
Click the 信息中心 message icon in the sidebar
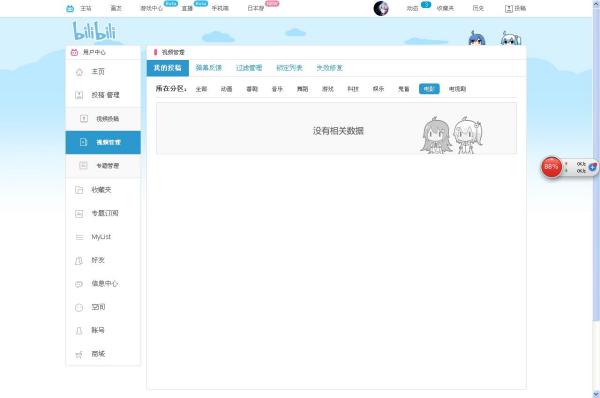tap(79, 284)
